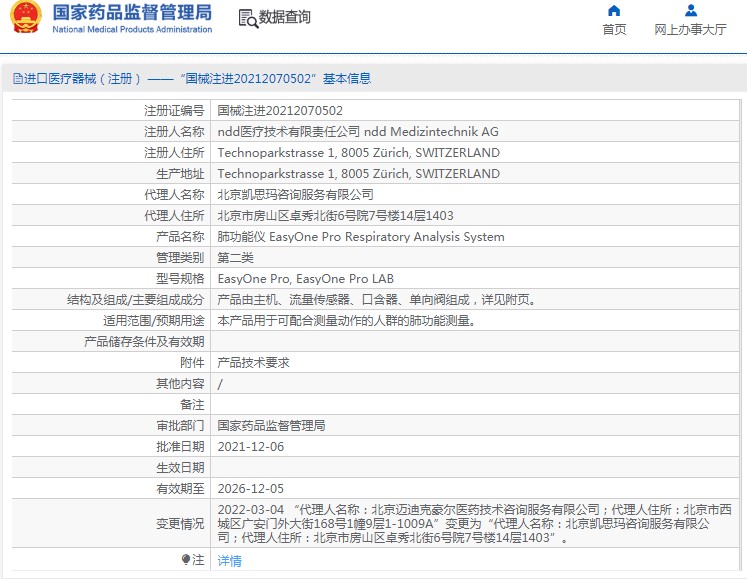Click the 产品储存条件及有效期 label
Viewport: 747px width, 579px height.
pyautogui.click(x=144, y=342)
